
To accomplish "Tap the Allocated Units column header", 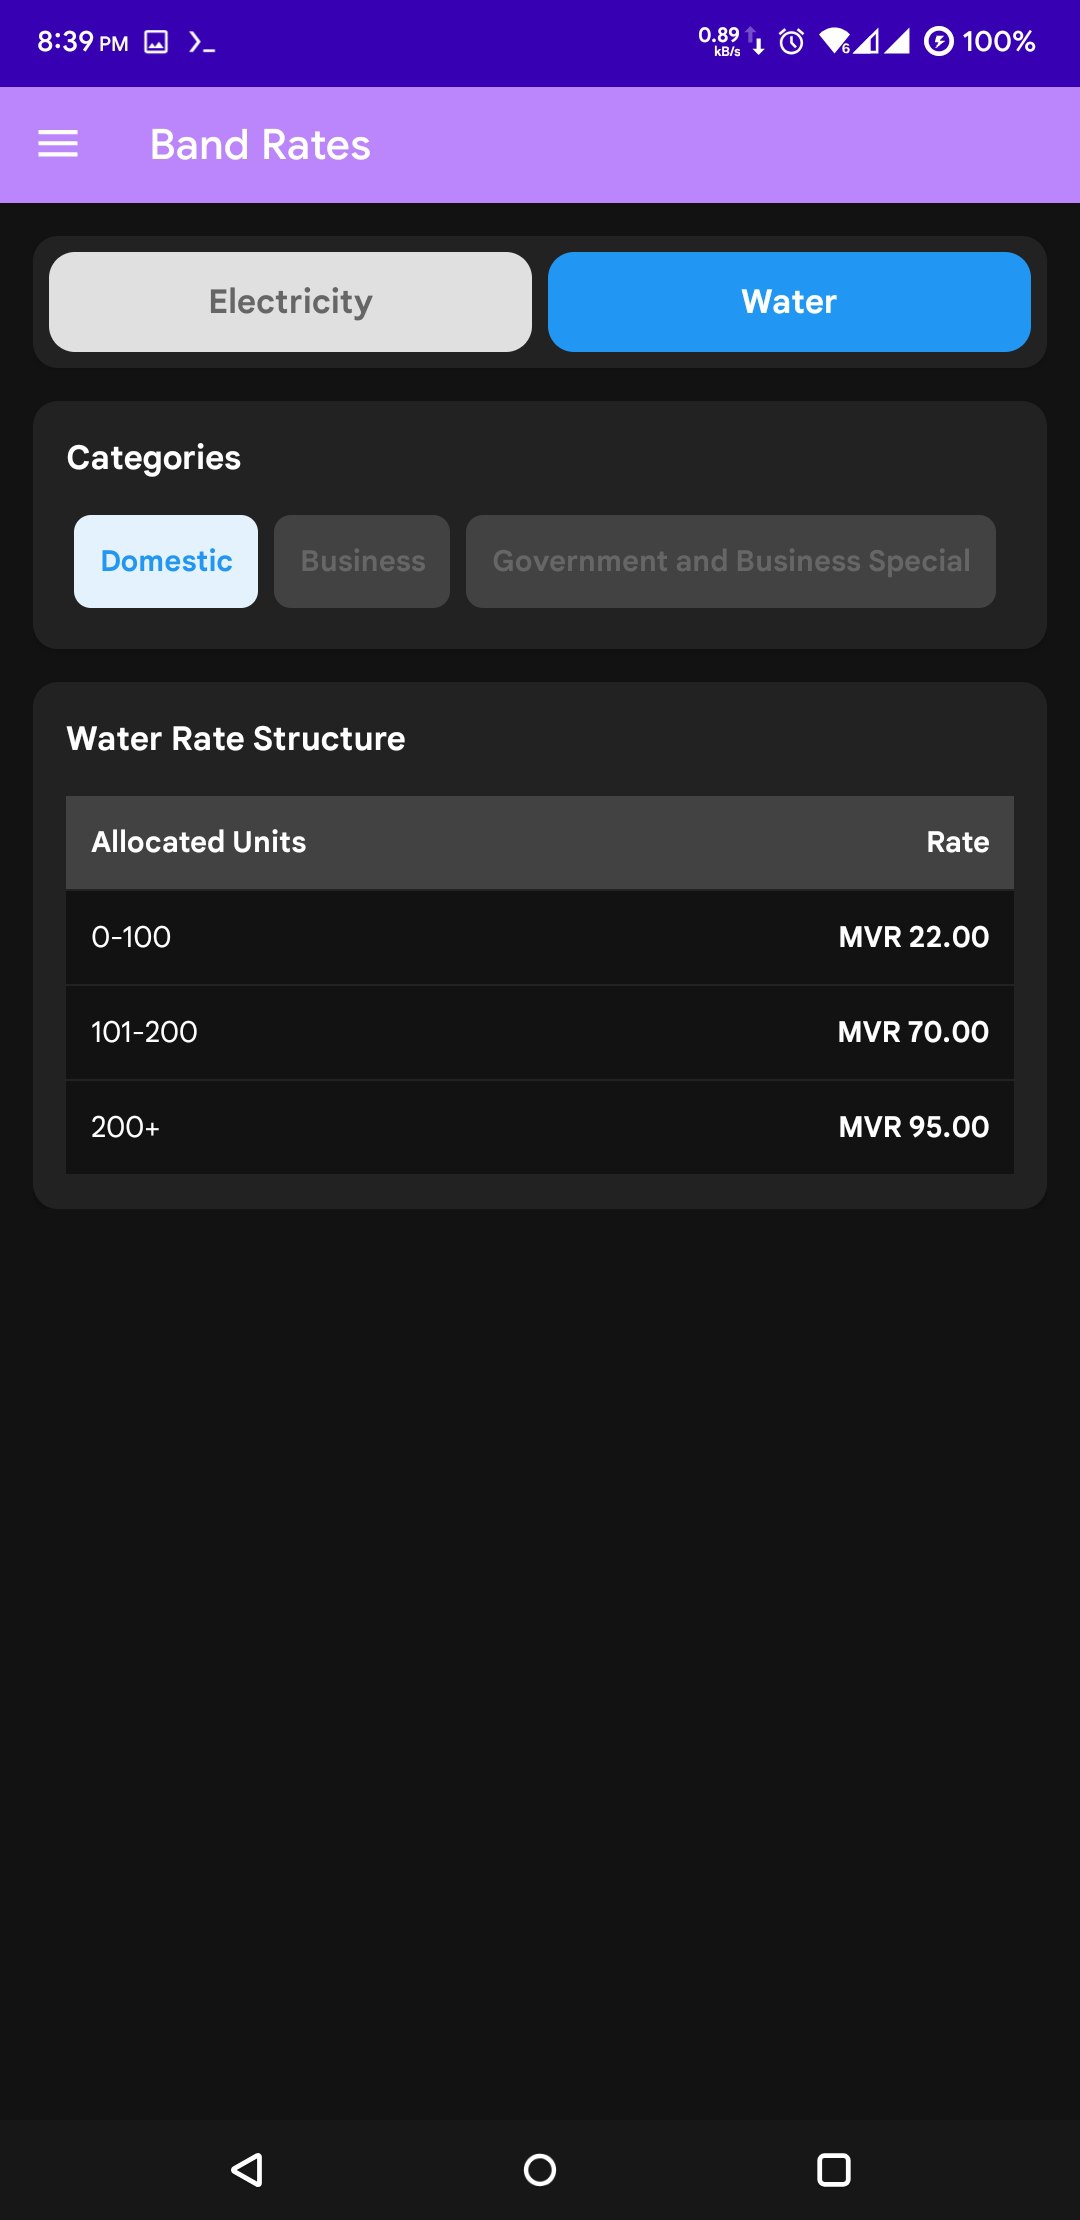I will 199,842.
